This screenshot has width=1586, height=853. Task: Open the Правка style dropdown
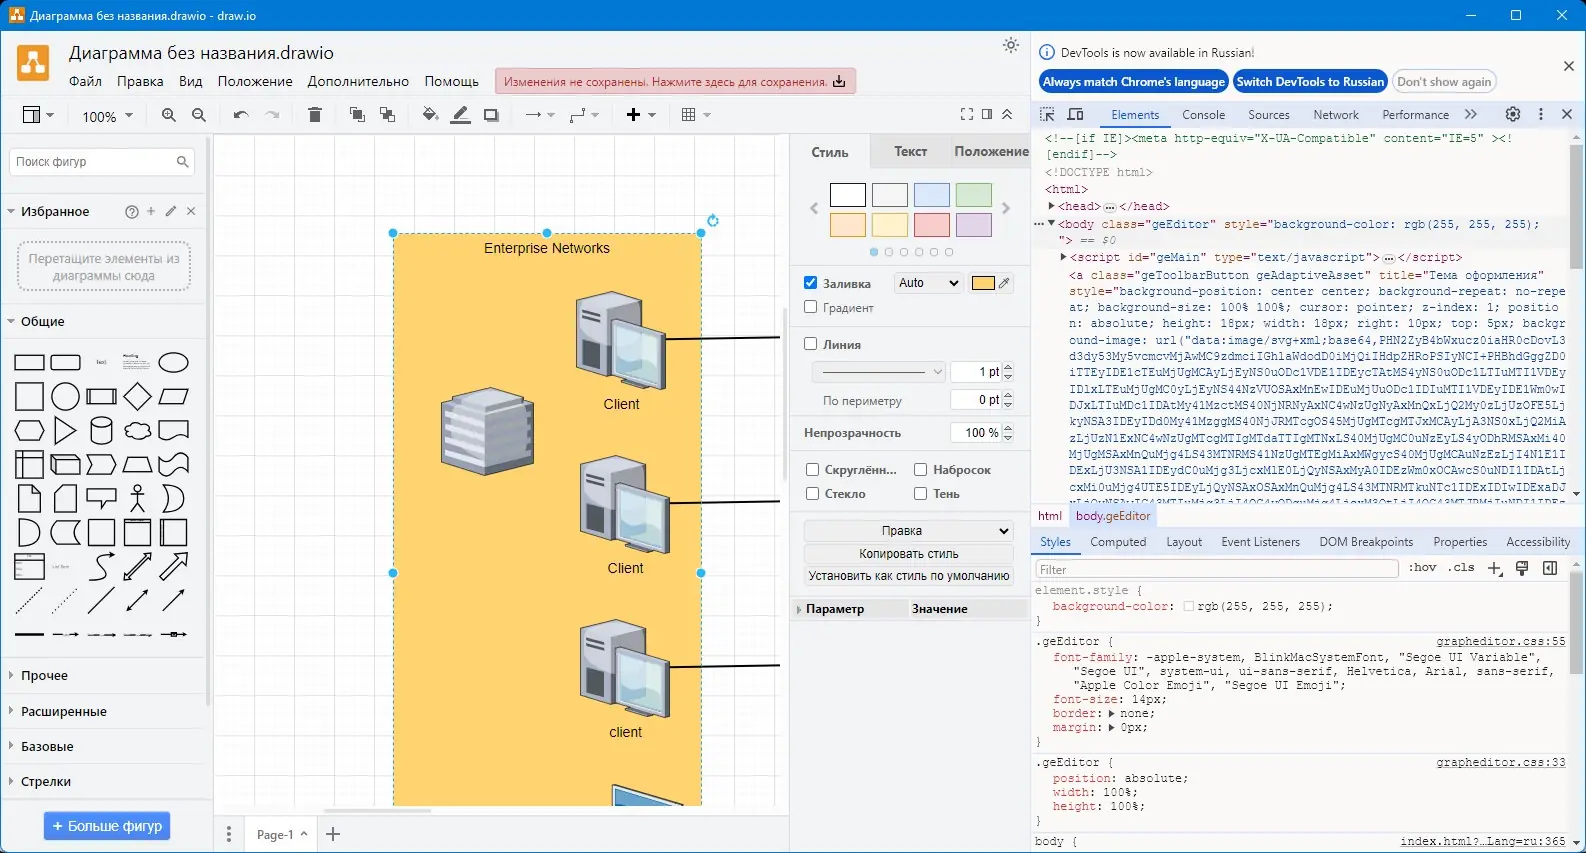[x=908, y=531]
